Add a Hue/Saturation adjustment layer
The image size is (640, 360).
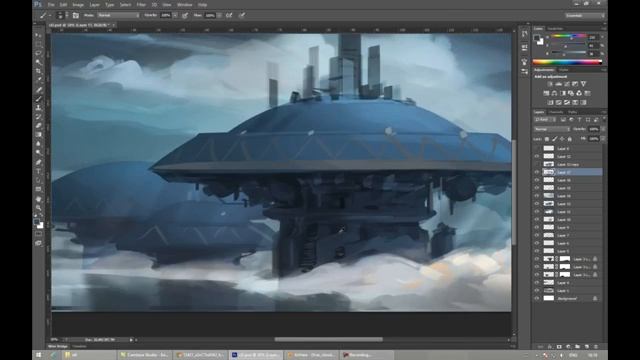(x=546, y=93)
